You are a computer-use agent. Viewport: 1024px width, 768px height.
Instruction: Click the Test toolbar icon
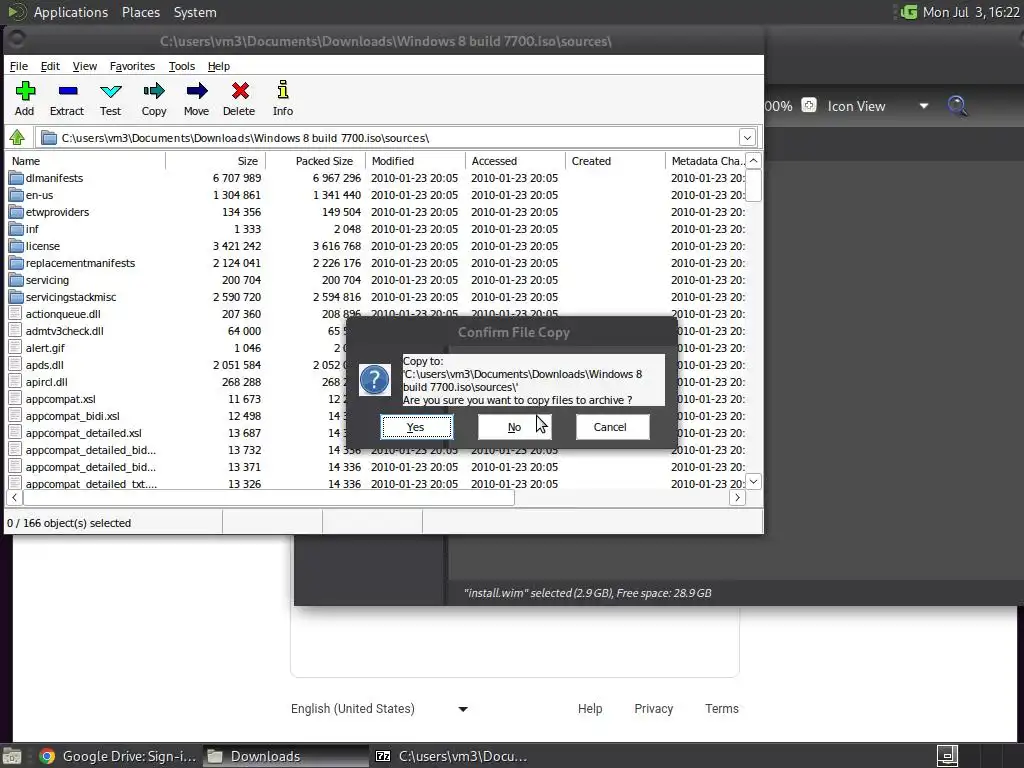(110, 91)
